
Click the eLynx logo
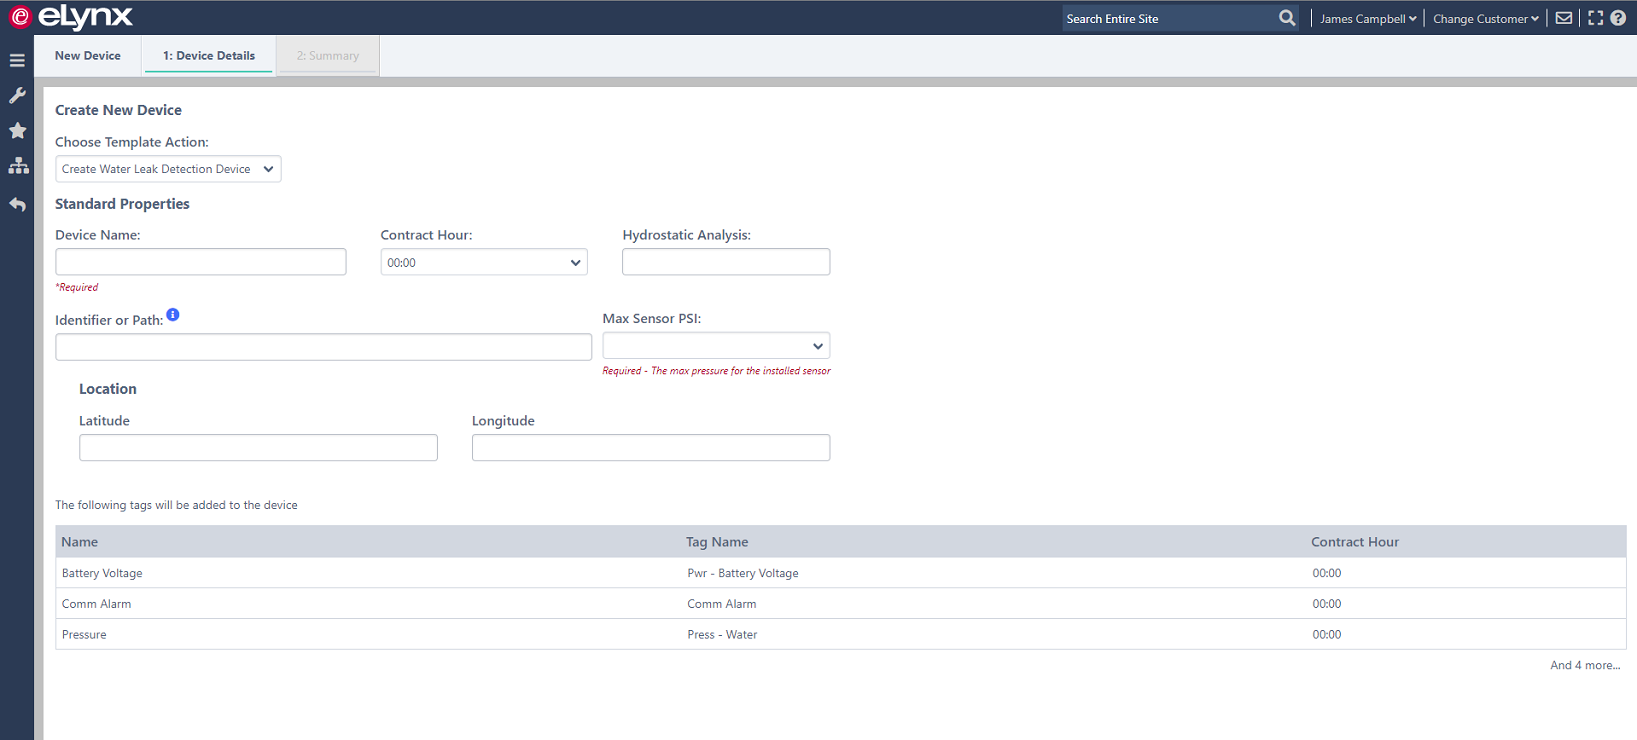point(71,17)
